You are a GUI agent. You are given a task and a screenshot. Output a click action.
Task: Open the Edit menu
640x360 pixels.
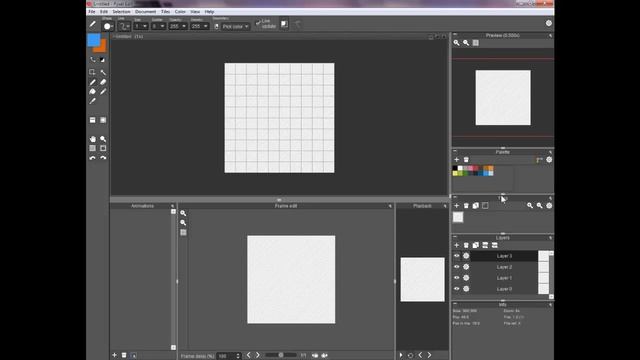104,12
